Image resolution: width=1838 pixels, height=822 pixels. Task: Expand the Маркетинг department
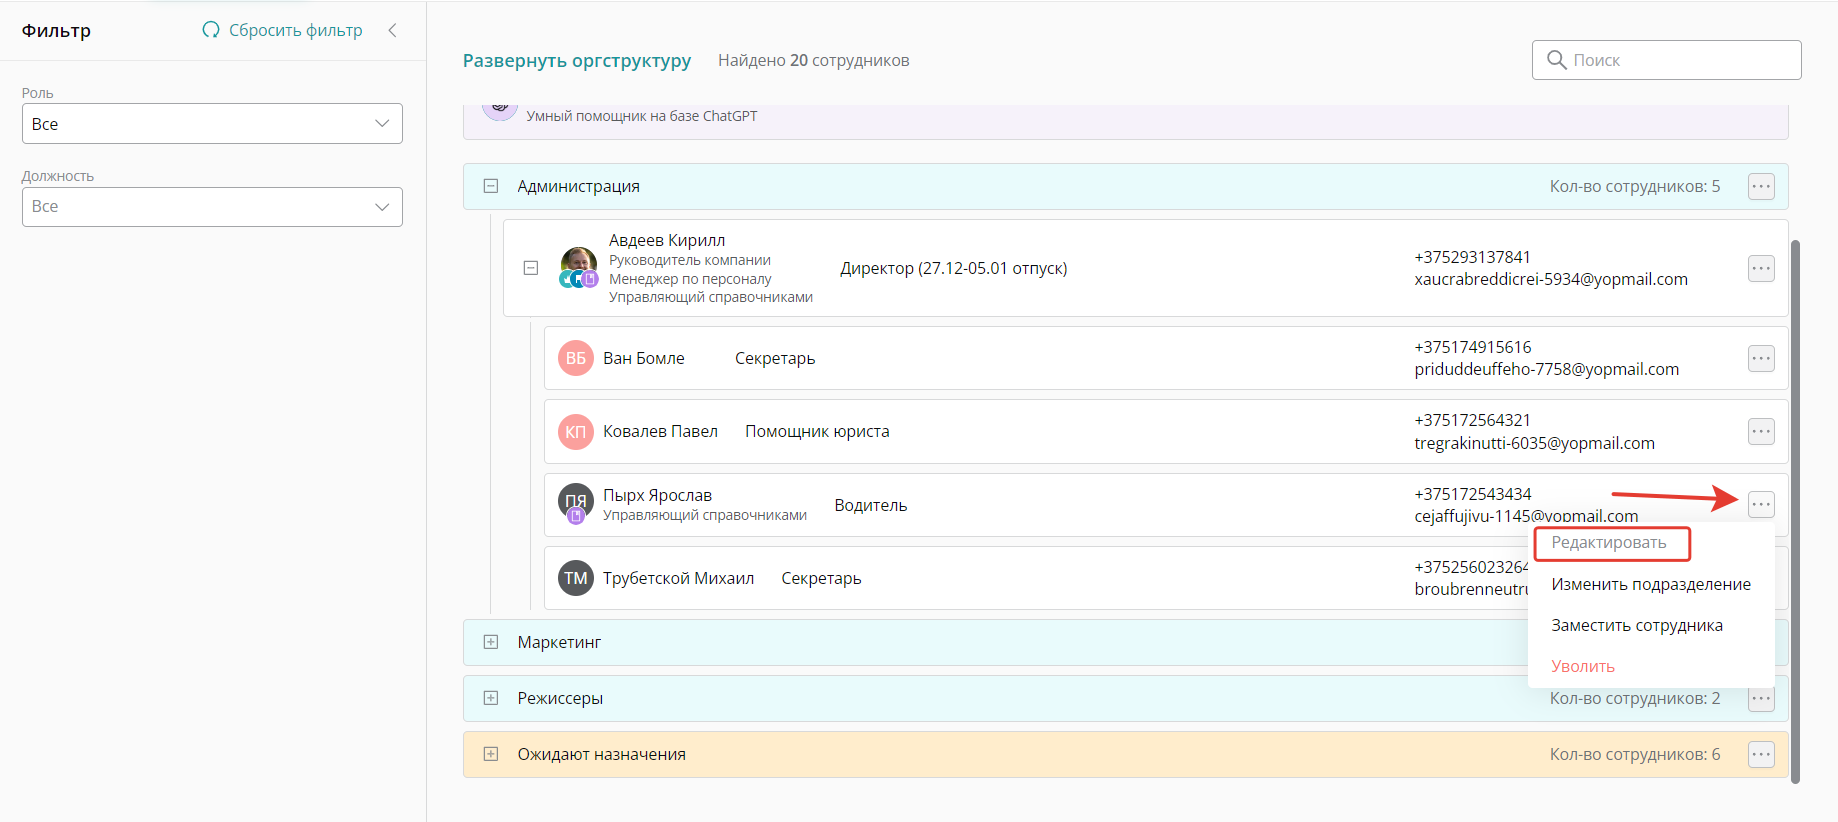[491, 642]
